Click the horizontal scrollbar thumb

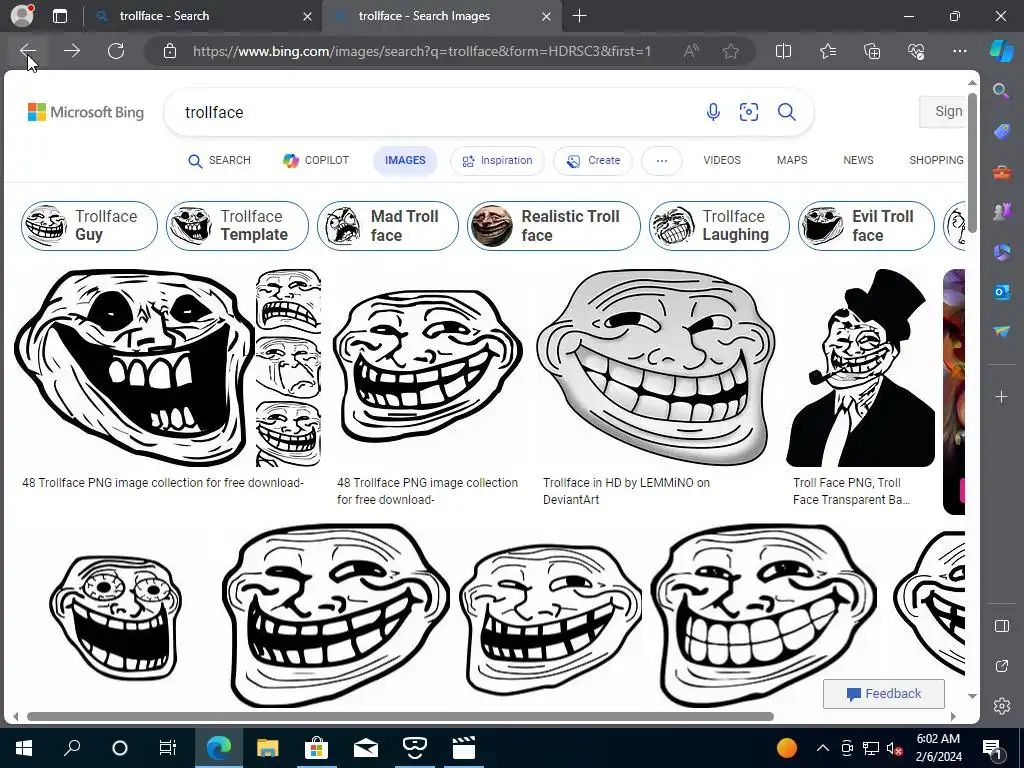coord(400,716)
